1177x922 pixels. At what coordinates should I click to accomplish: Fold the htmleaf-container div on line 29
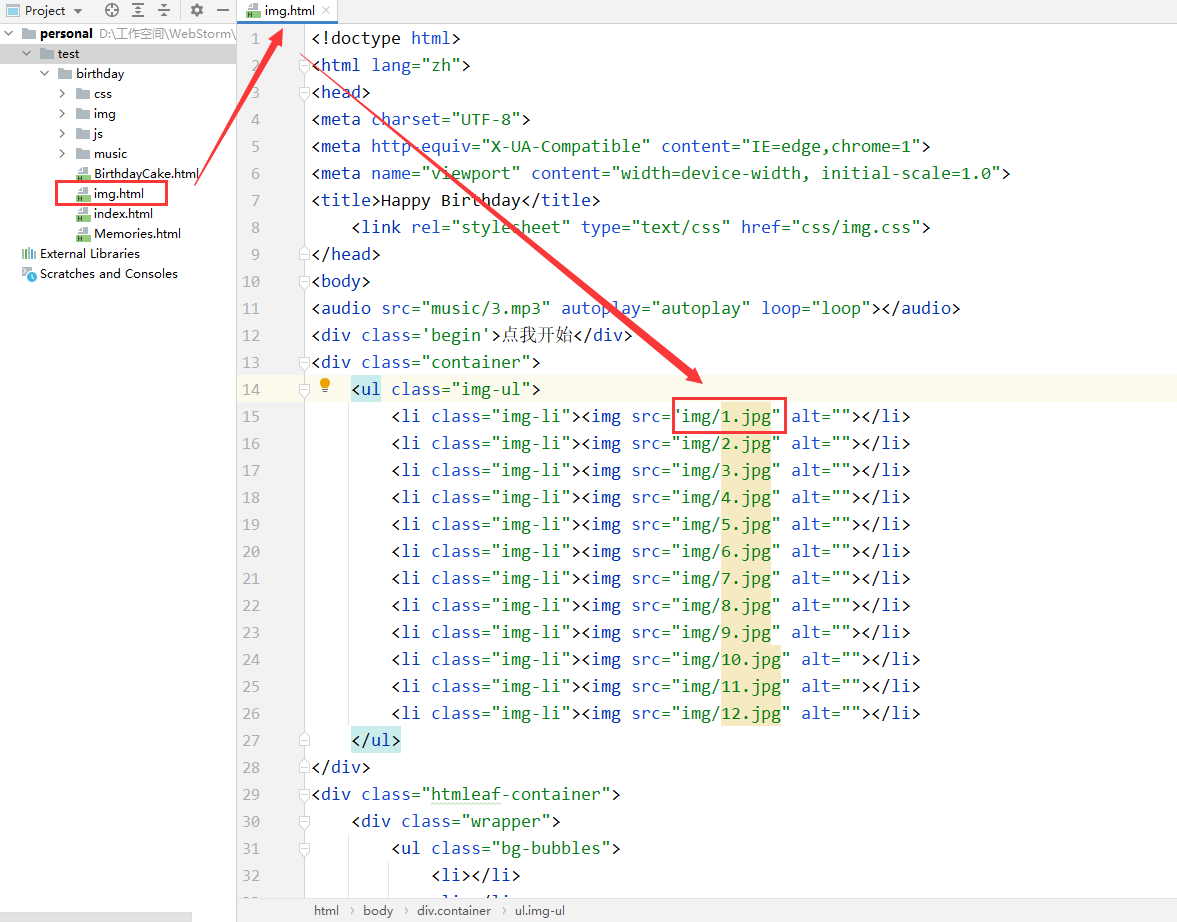304,794
